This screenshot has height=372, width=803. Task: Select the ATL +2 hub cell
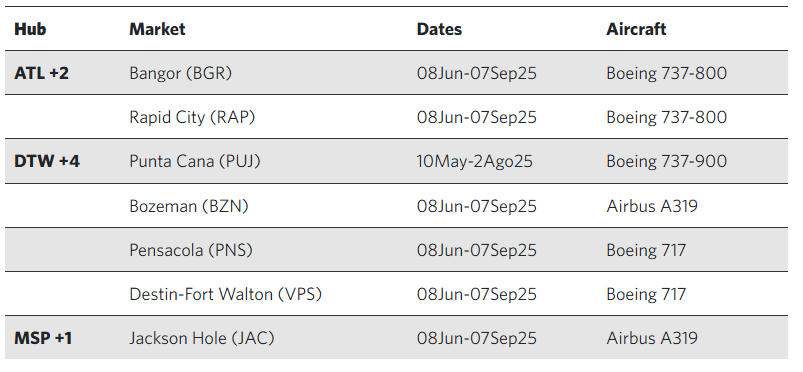pos(41,73)
